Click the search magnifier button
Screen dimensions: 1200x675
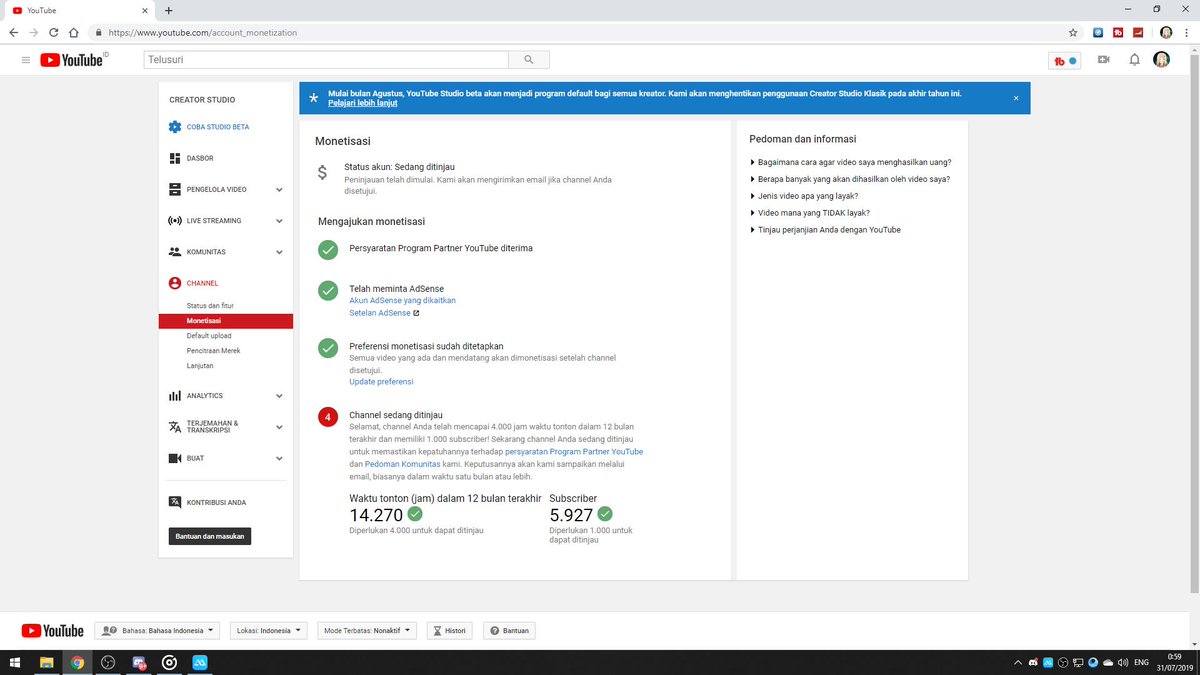point(528,60)
